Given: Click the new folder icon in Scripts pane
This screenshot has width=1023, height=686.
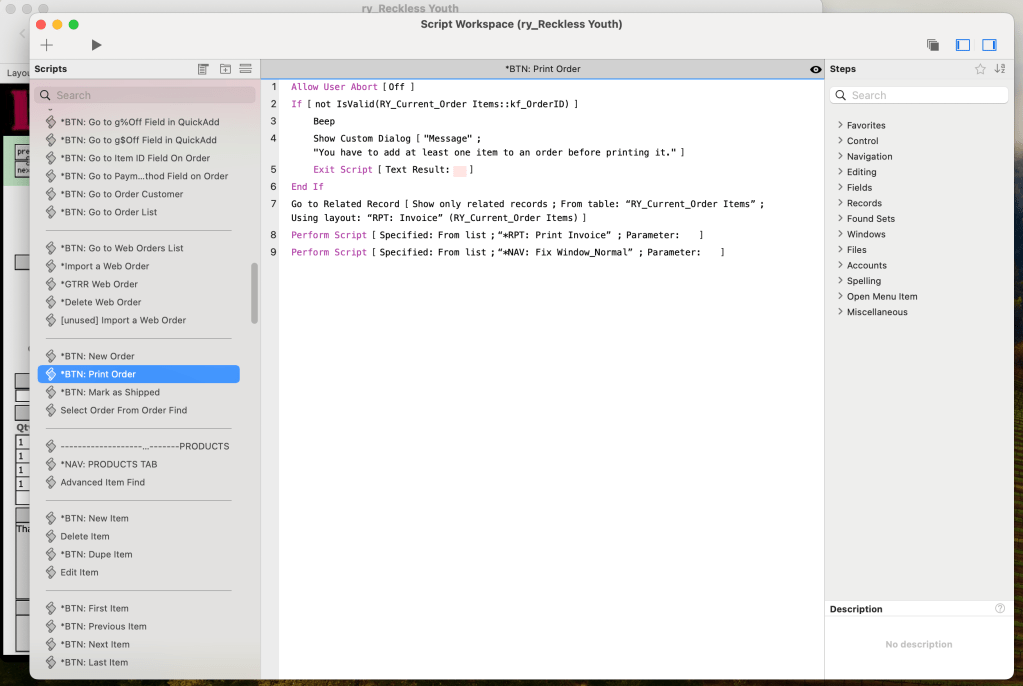Looking at the screenshot, I should (225, 69).
